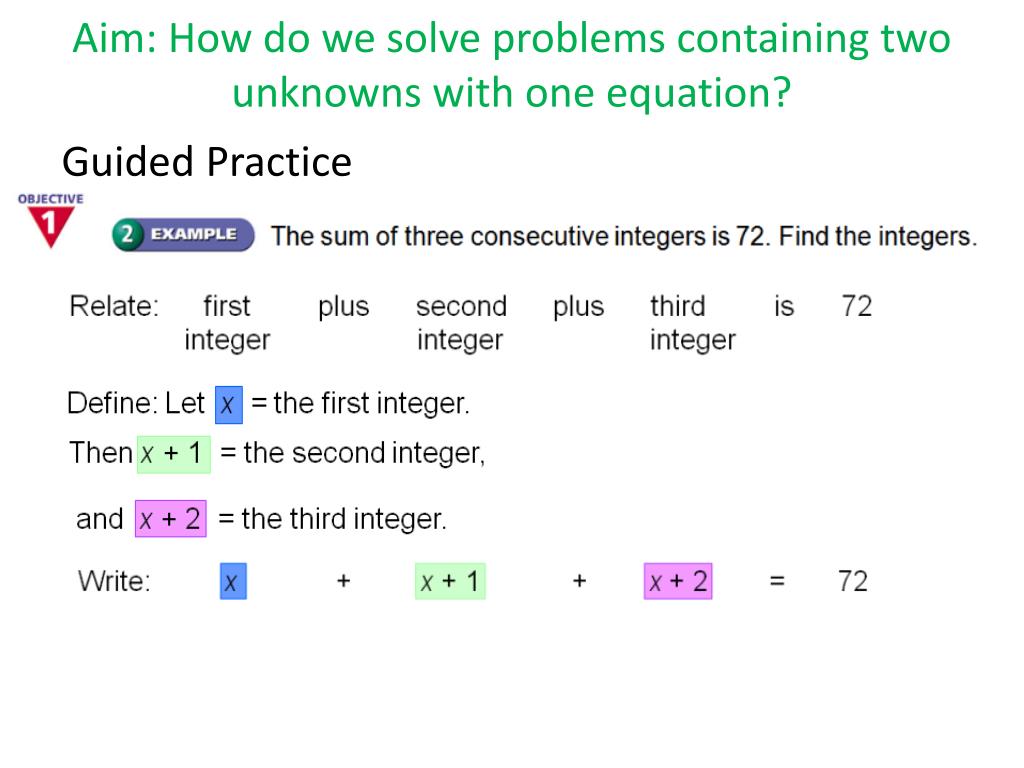Click the pink x + 2 box after and
Screen dimensions: 1024x768
[171, 519]
